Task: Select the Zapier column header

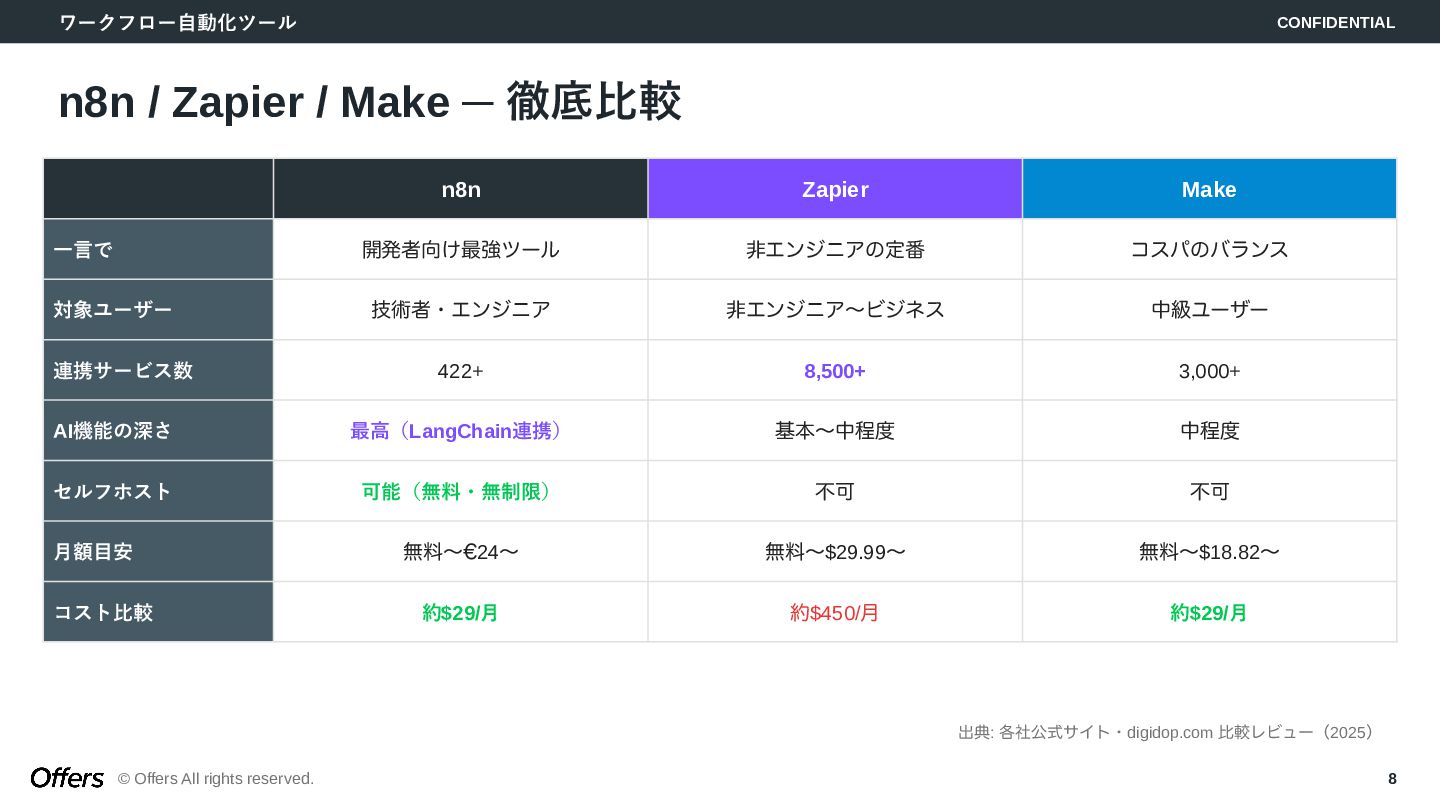Action: coord(835,189)
